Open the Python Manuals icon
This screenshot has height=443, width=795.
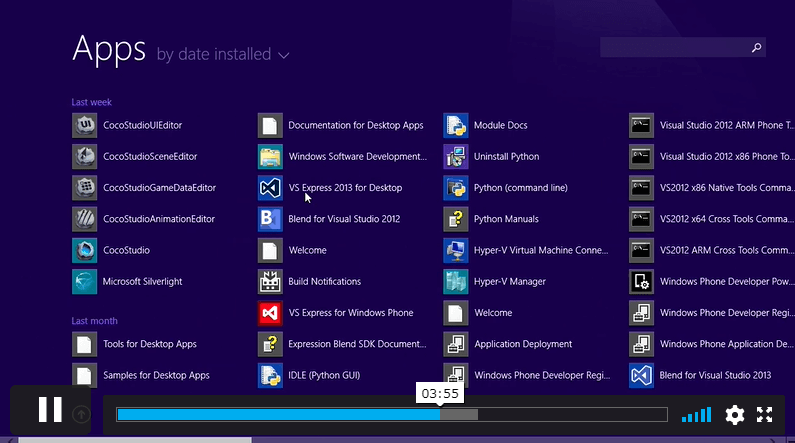[455, 219]
